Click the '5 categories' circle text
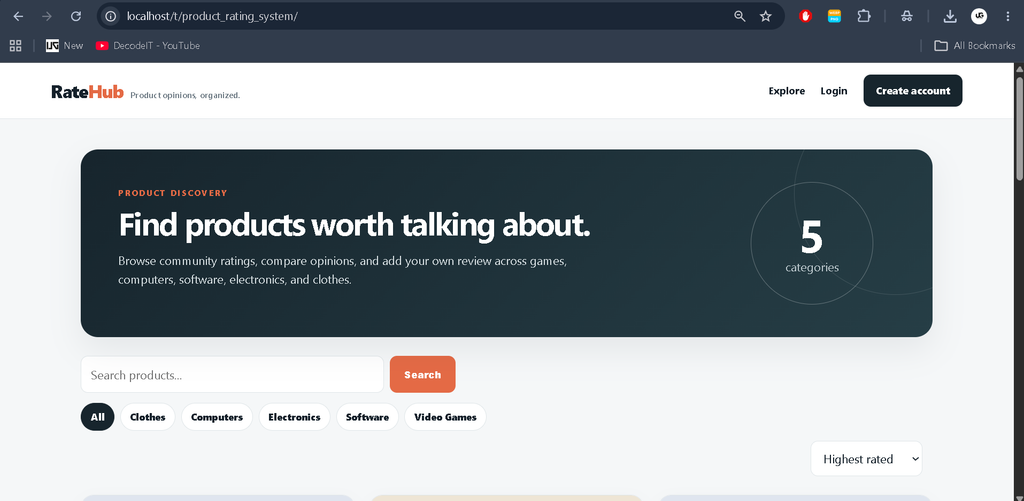The image size is (1024, 501). point(812,246)
